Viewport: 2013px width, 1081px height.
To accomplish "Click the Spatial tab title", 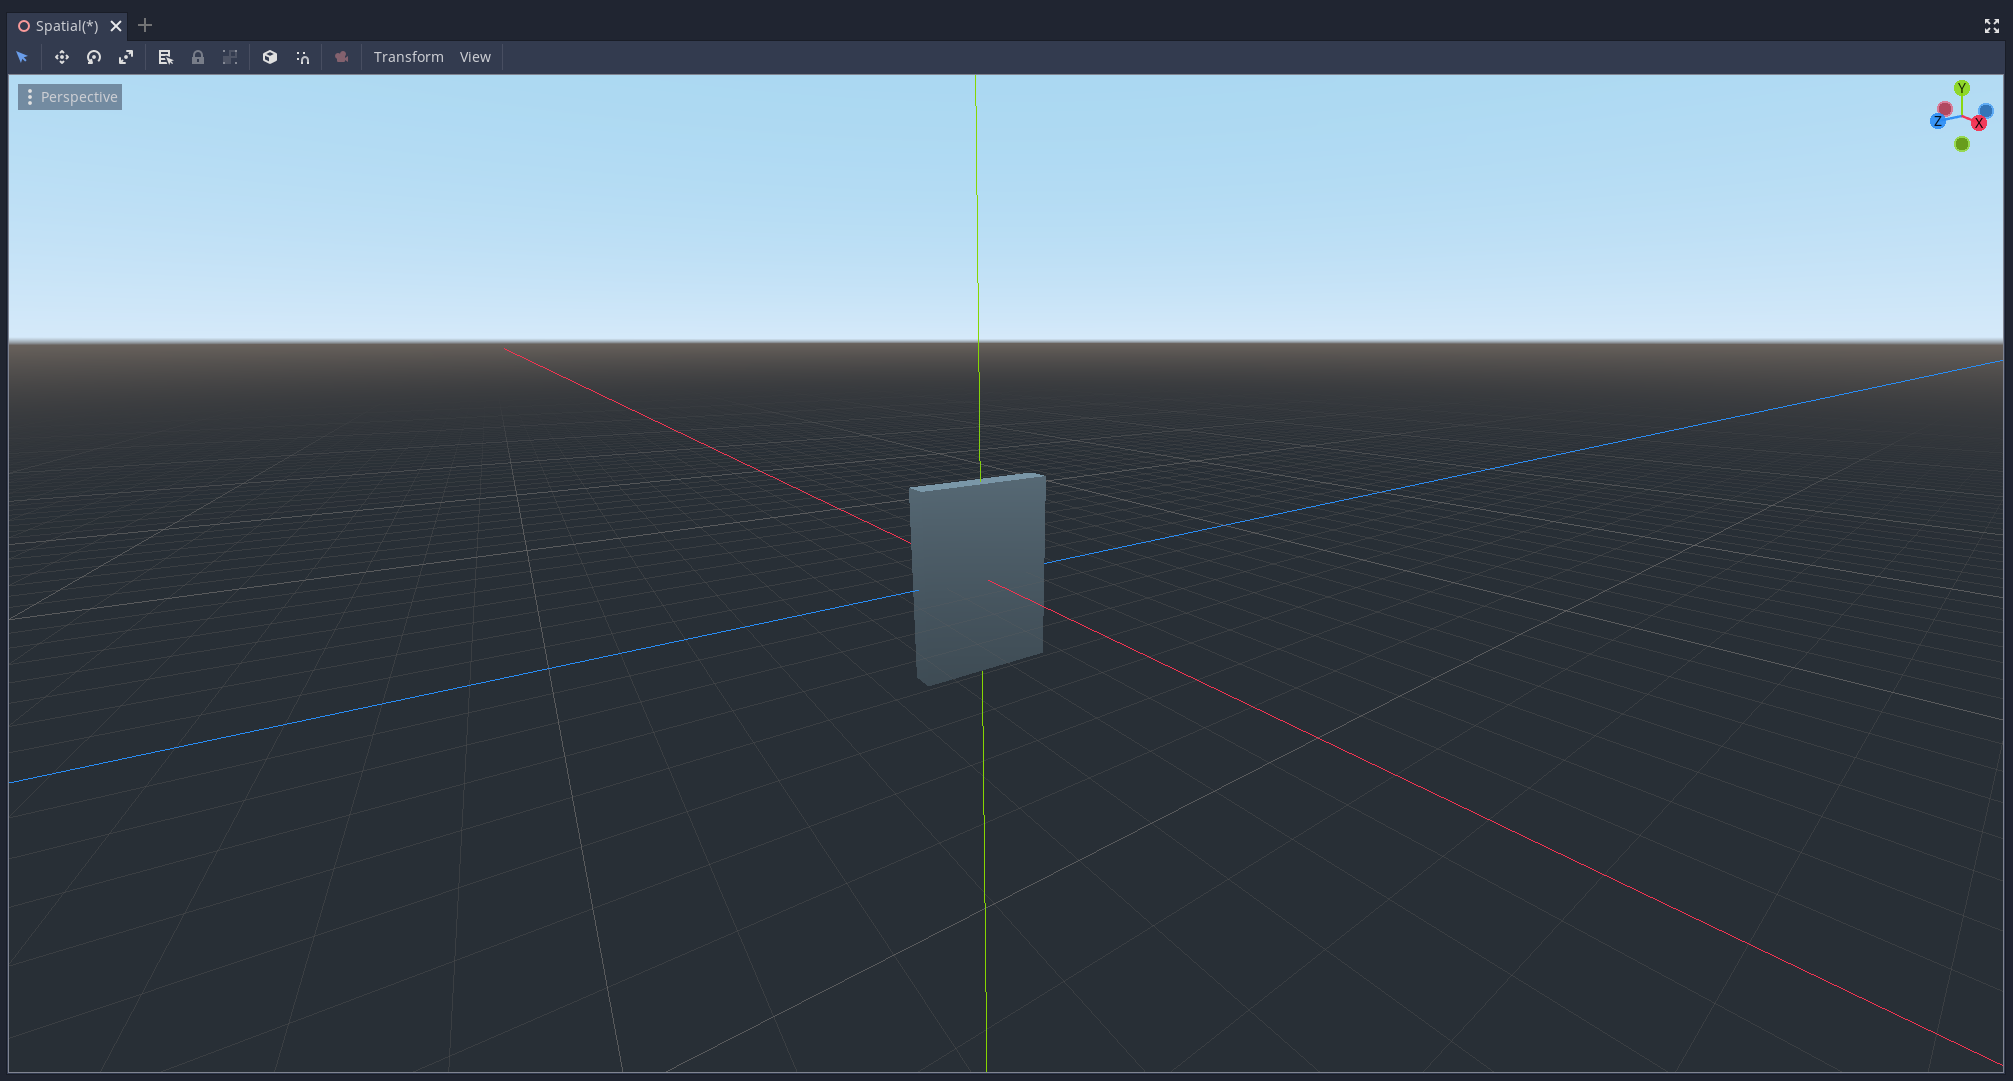I will point(67,24).
